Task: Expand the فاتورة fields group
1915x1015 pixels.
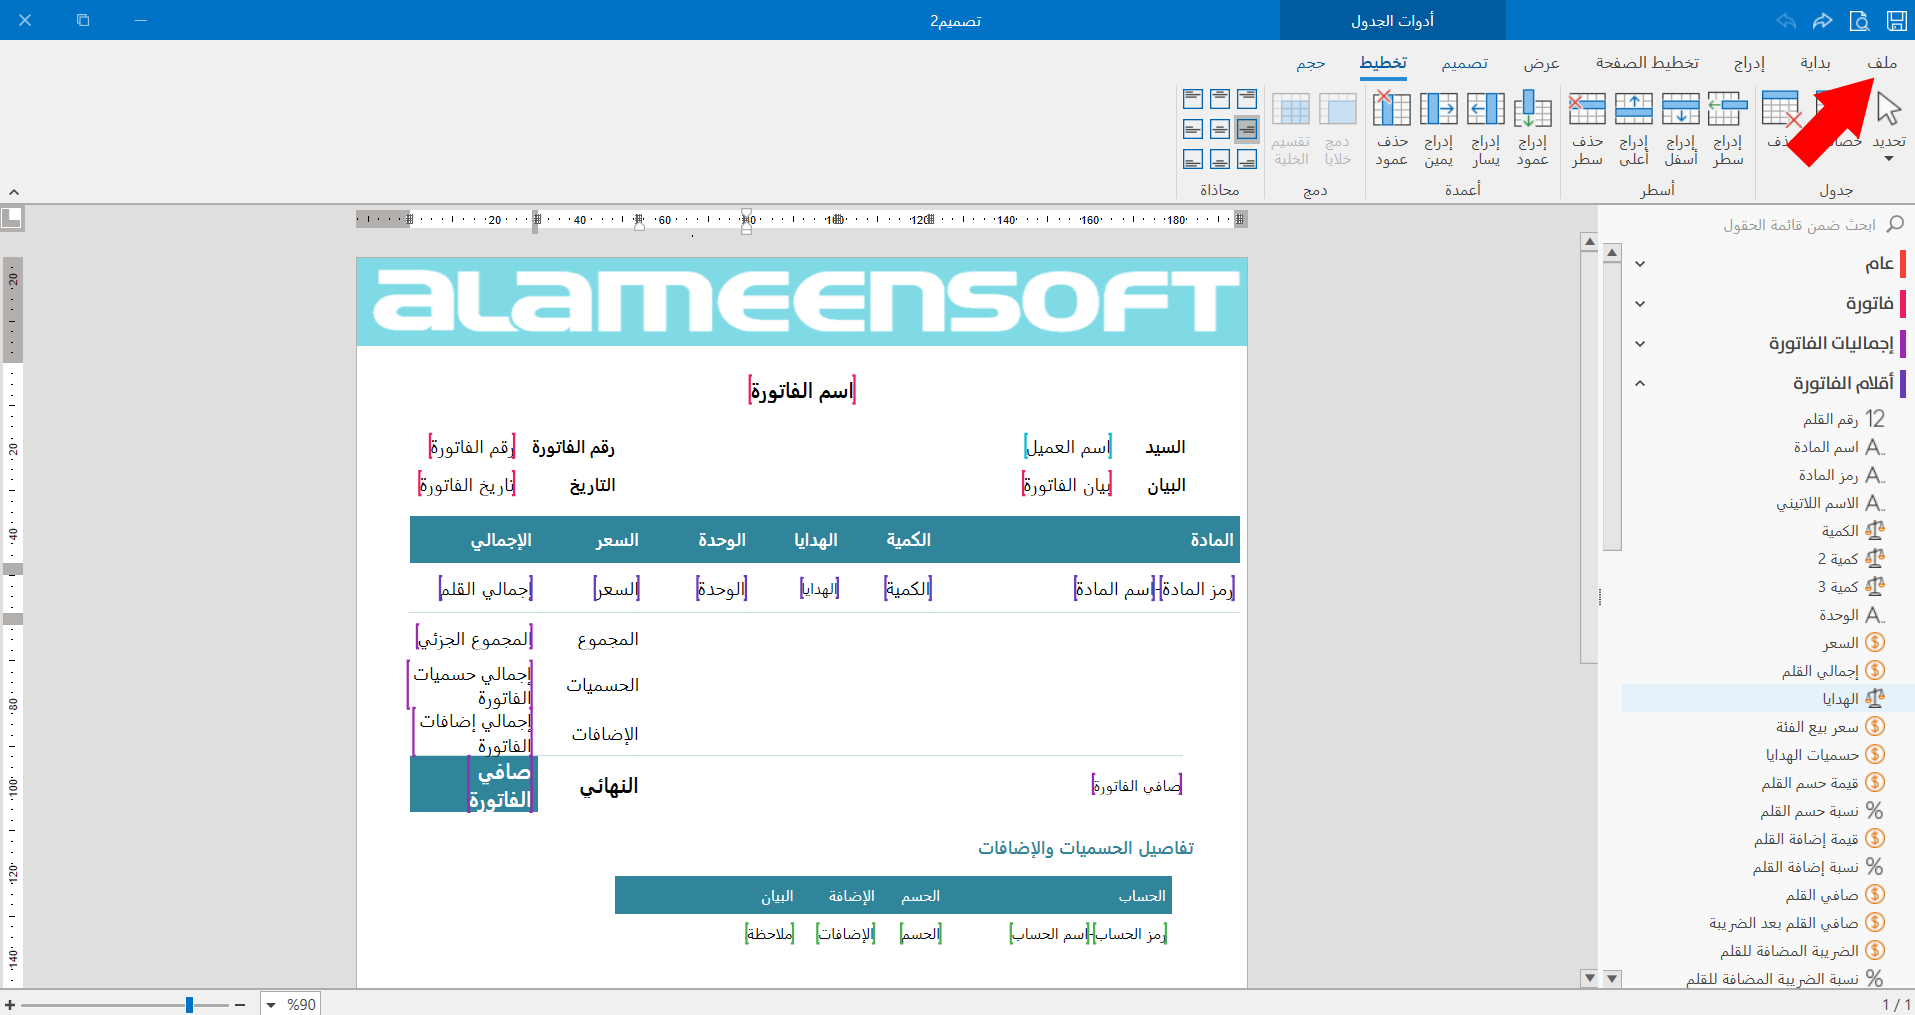Action: [x=1640, y=303]
